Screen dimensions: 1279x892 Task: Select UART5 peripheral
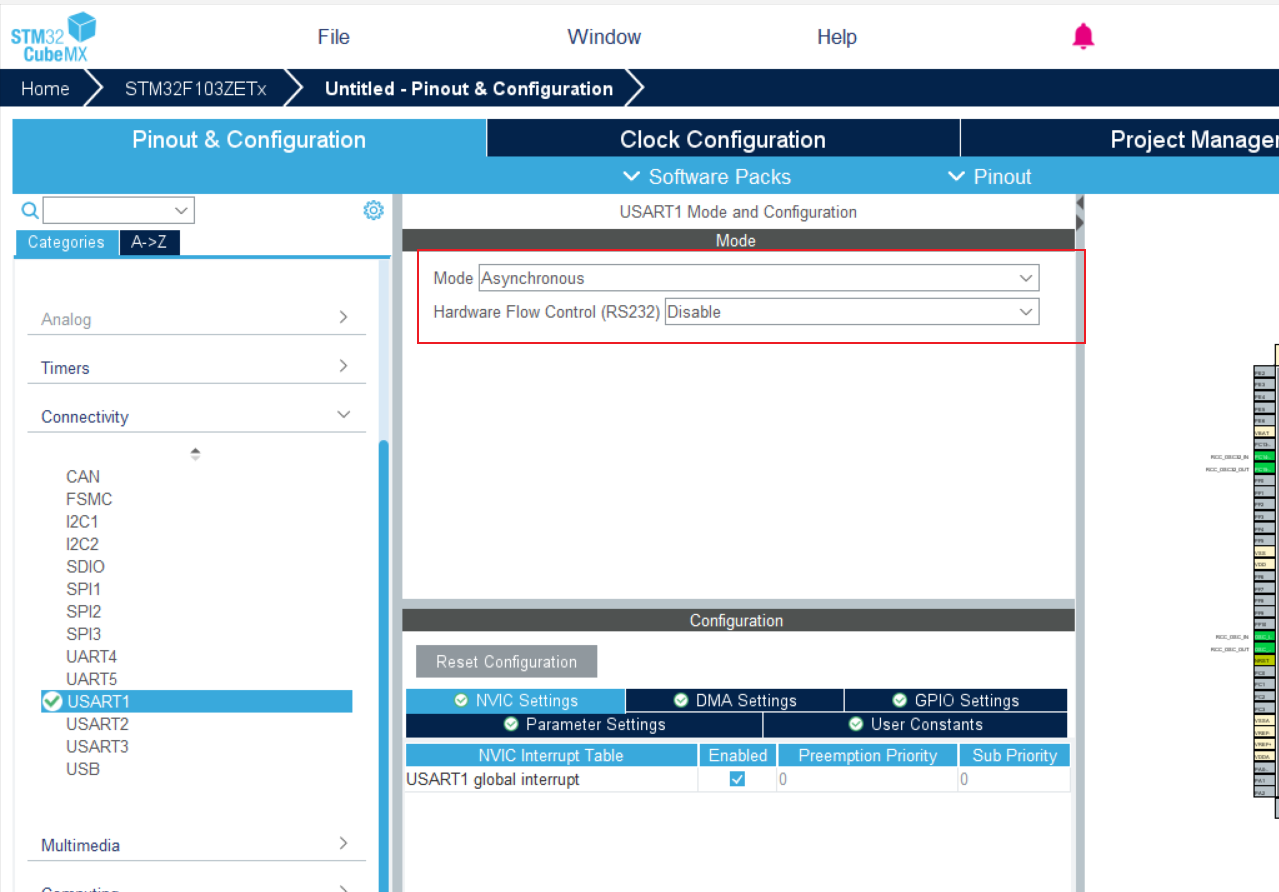[91, 679]
